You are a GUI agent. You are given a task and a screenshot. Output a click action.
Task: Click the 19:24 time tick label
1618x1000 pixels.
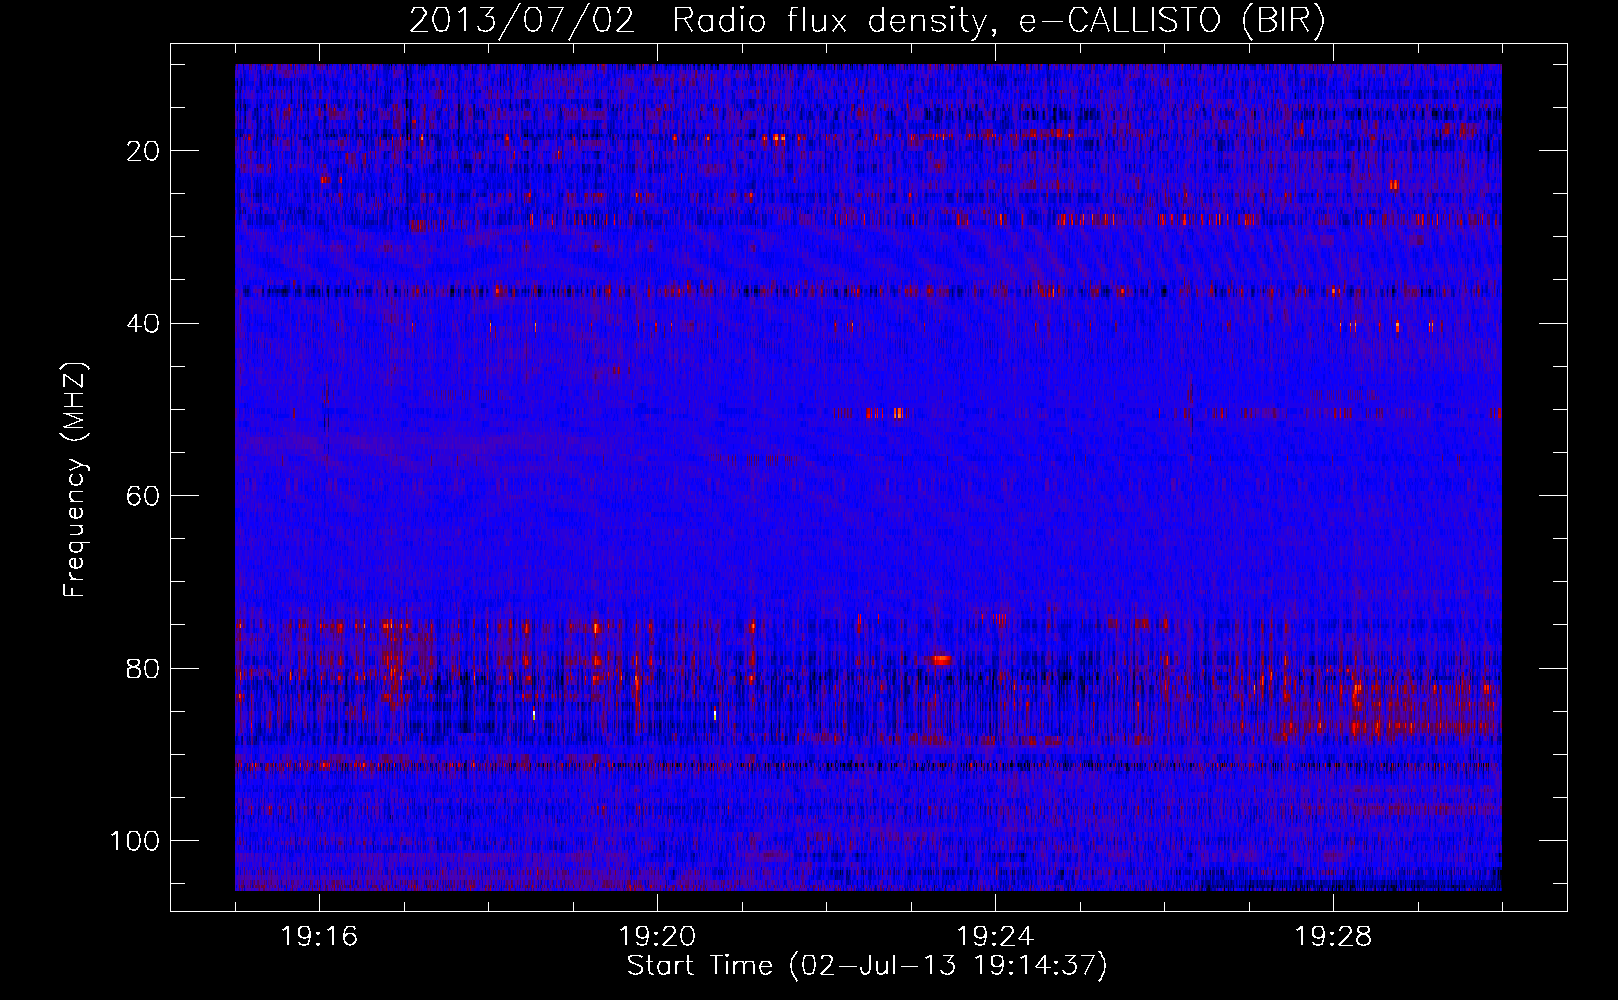tap(995, 937)
